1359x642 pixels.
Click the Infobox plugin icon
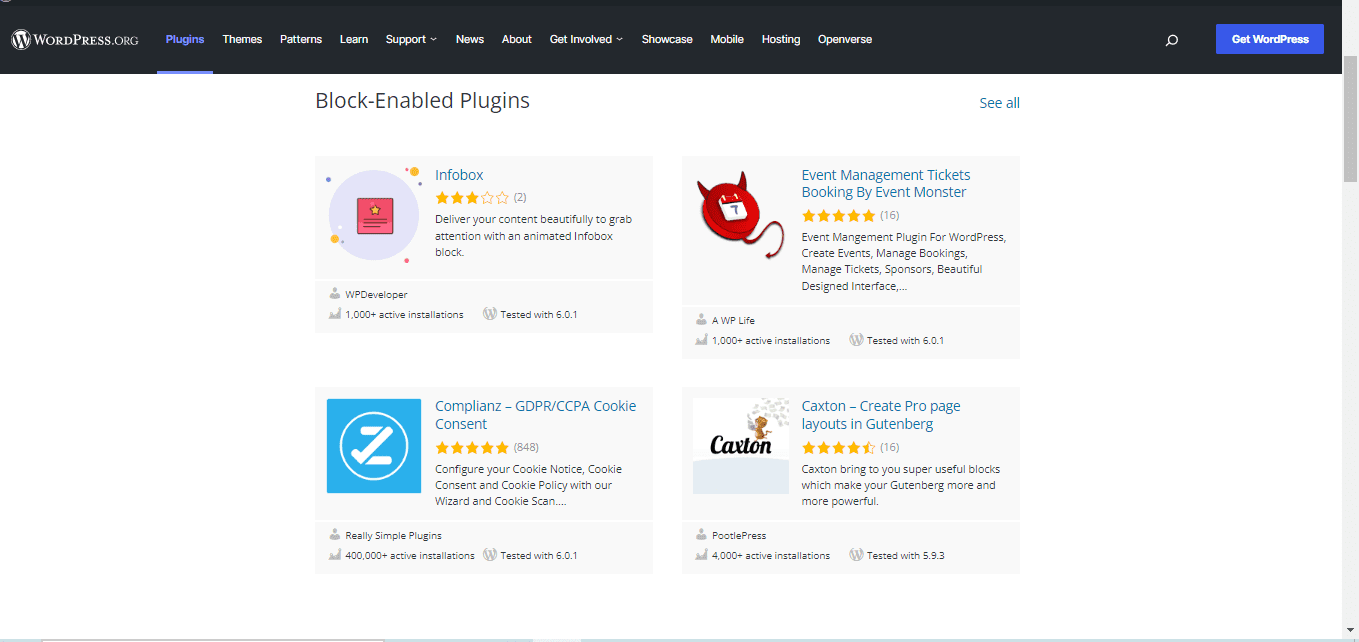pyautogui.click(x=374, y=216)
